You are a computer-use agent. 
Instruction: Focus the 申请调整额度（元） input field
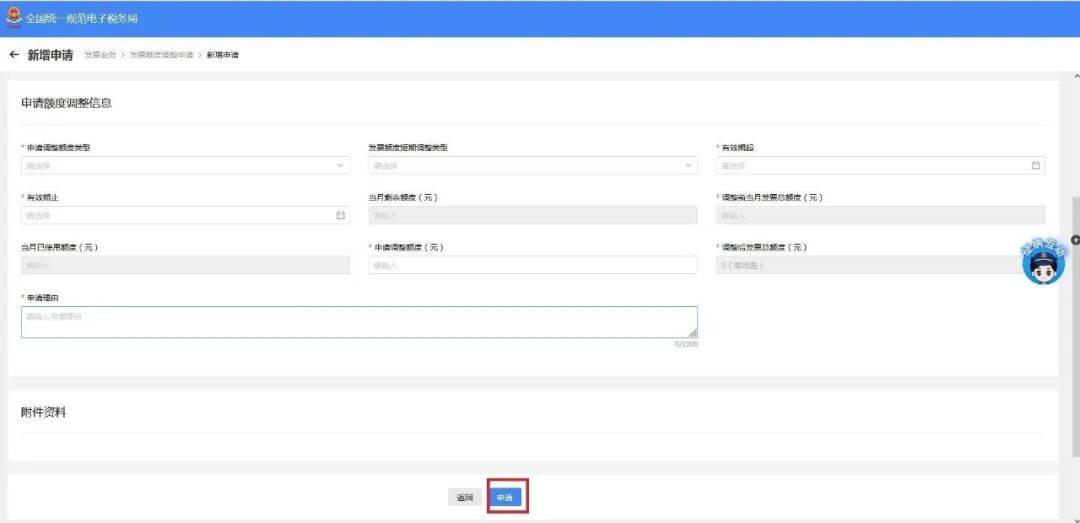click(x=532, y=265)
